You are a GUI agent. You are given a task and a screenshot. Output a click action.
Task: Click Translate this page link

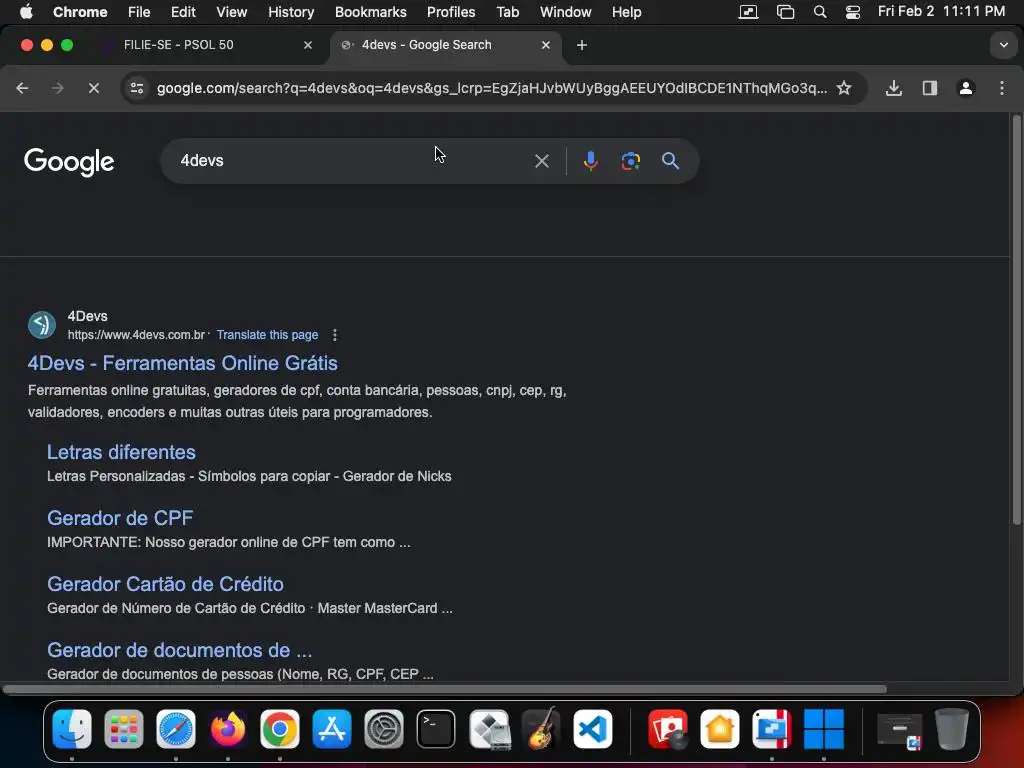pyautogui.click(x=267, y=335)
